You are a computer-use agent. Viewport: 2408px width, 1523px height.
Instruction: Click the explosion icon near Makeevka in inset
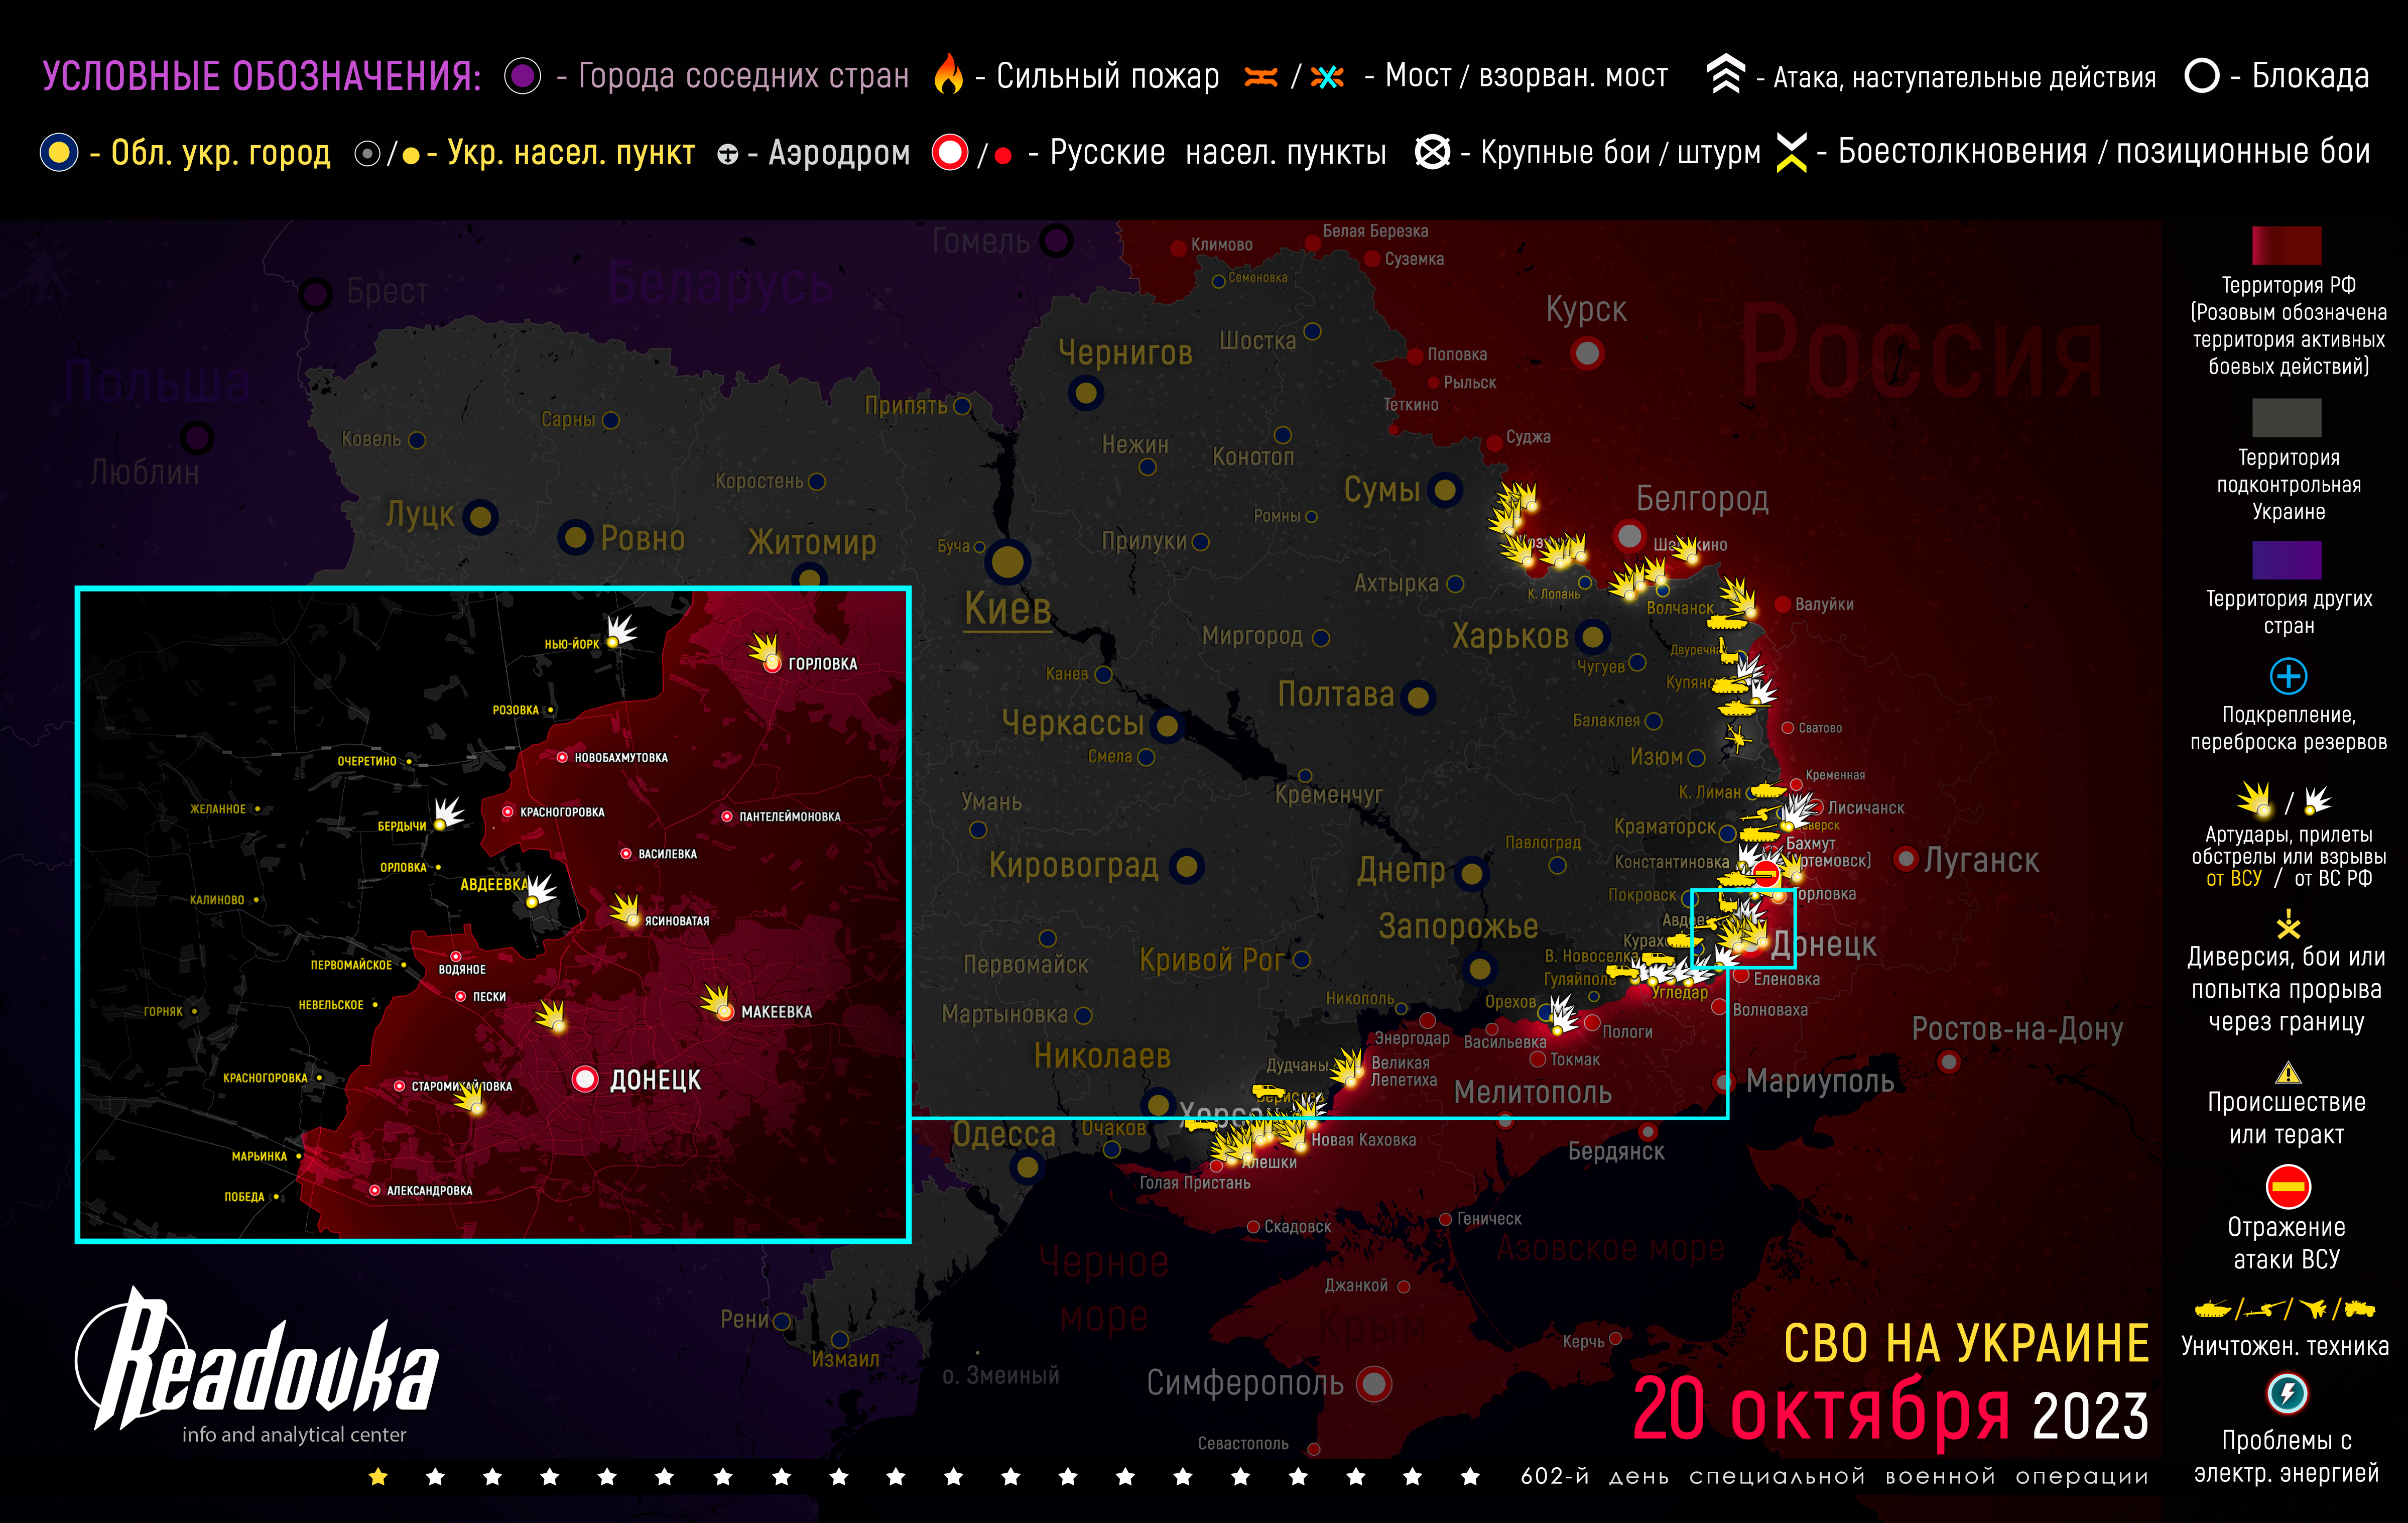point(716,1001)
